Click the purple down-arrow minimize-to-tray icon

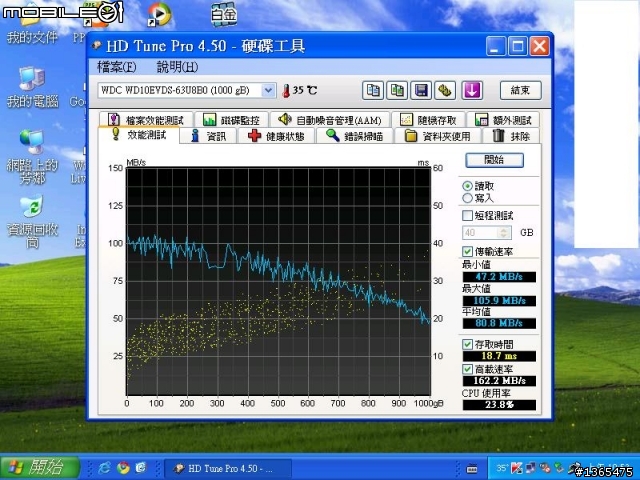click(472, 90)
